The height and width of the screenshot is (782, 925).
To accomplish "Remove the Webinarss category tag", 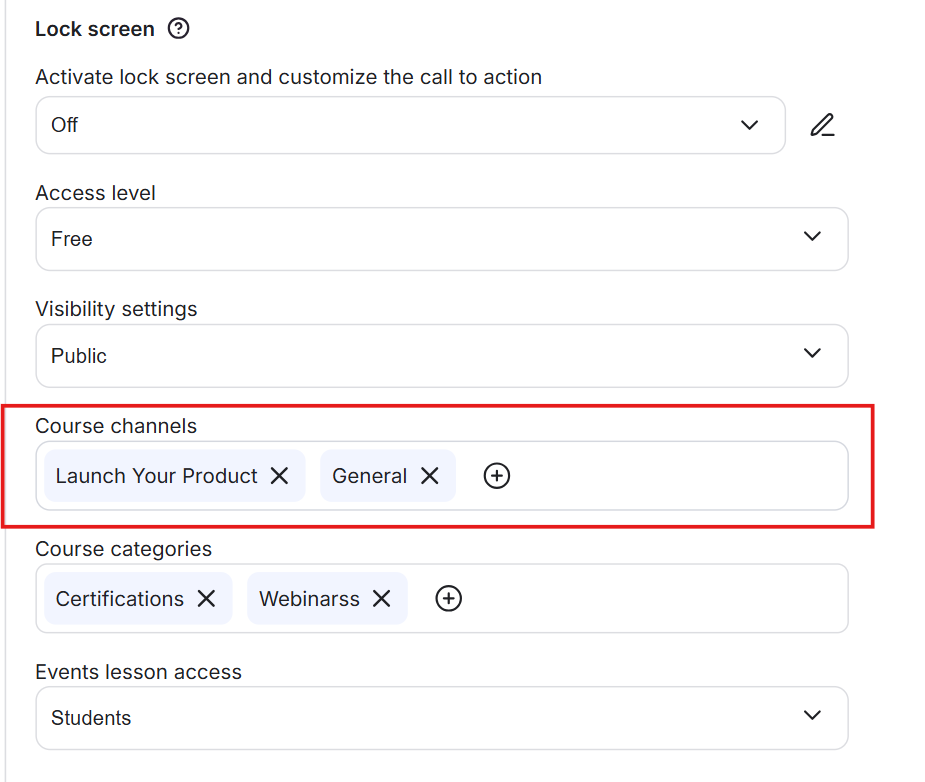I will 382,598.
